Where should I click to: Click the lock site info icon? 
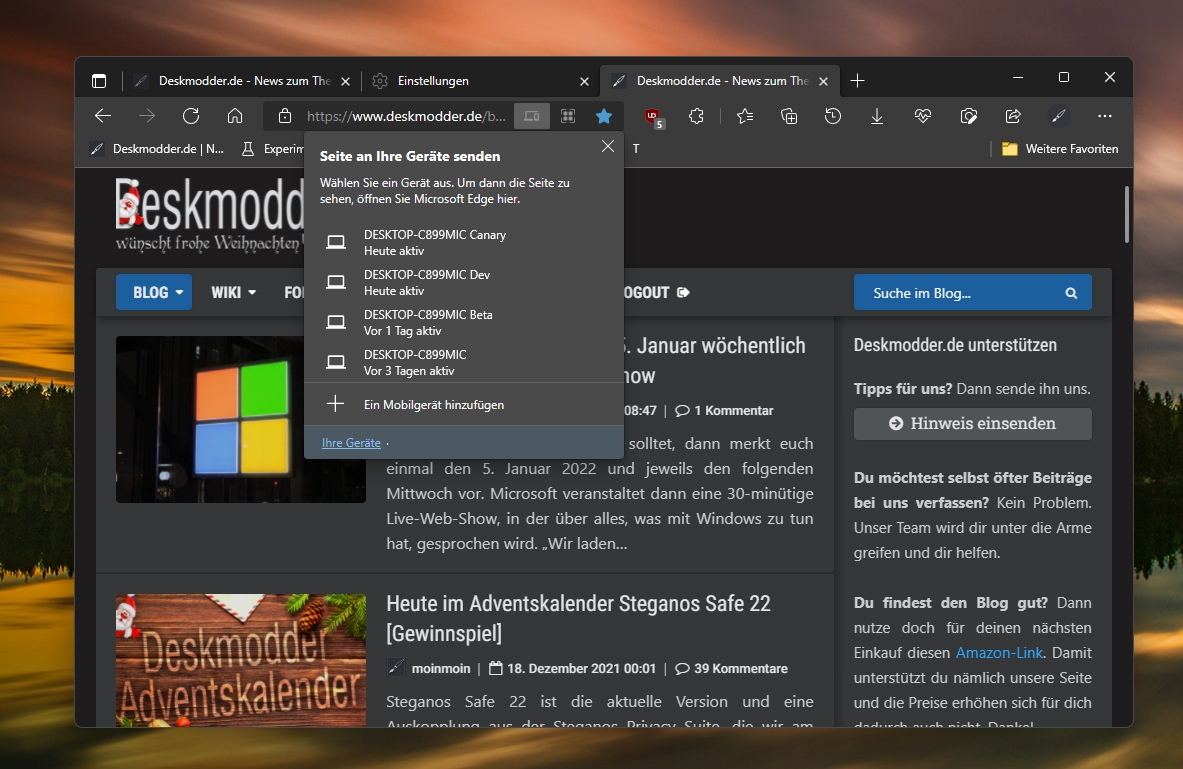[x=284, y=116]
